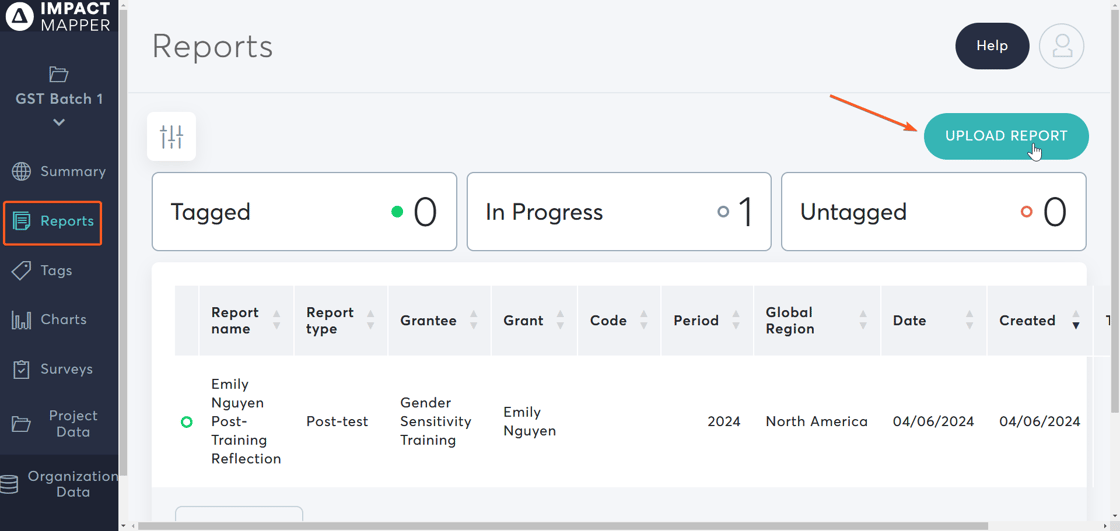Click the Surveys clipboard icon

[21, 369]
